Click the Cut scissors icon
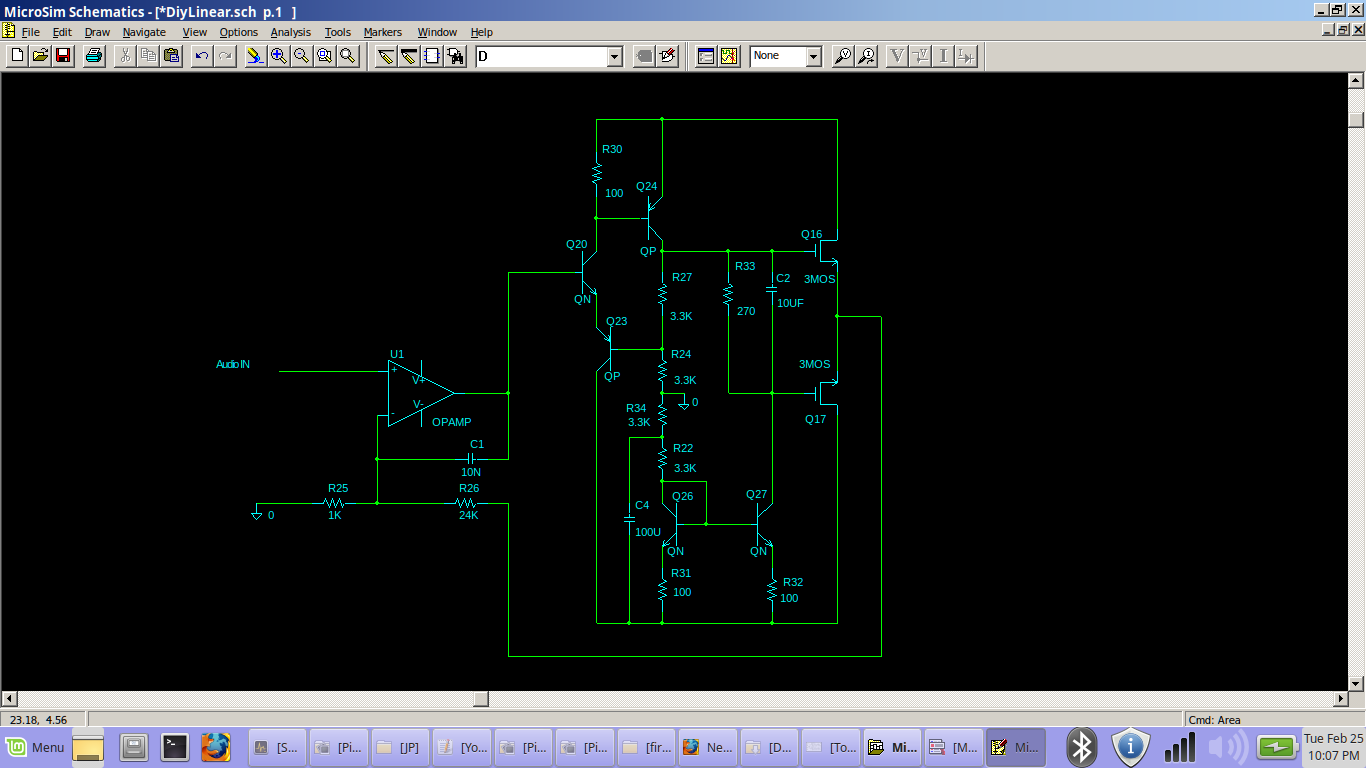 coord(125,56)
